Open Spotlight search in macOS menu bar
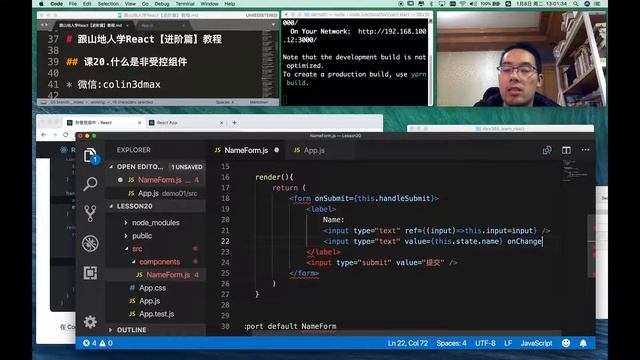Screen dimensions: 640x360 coord(576,4)
